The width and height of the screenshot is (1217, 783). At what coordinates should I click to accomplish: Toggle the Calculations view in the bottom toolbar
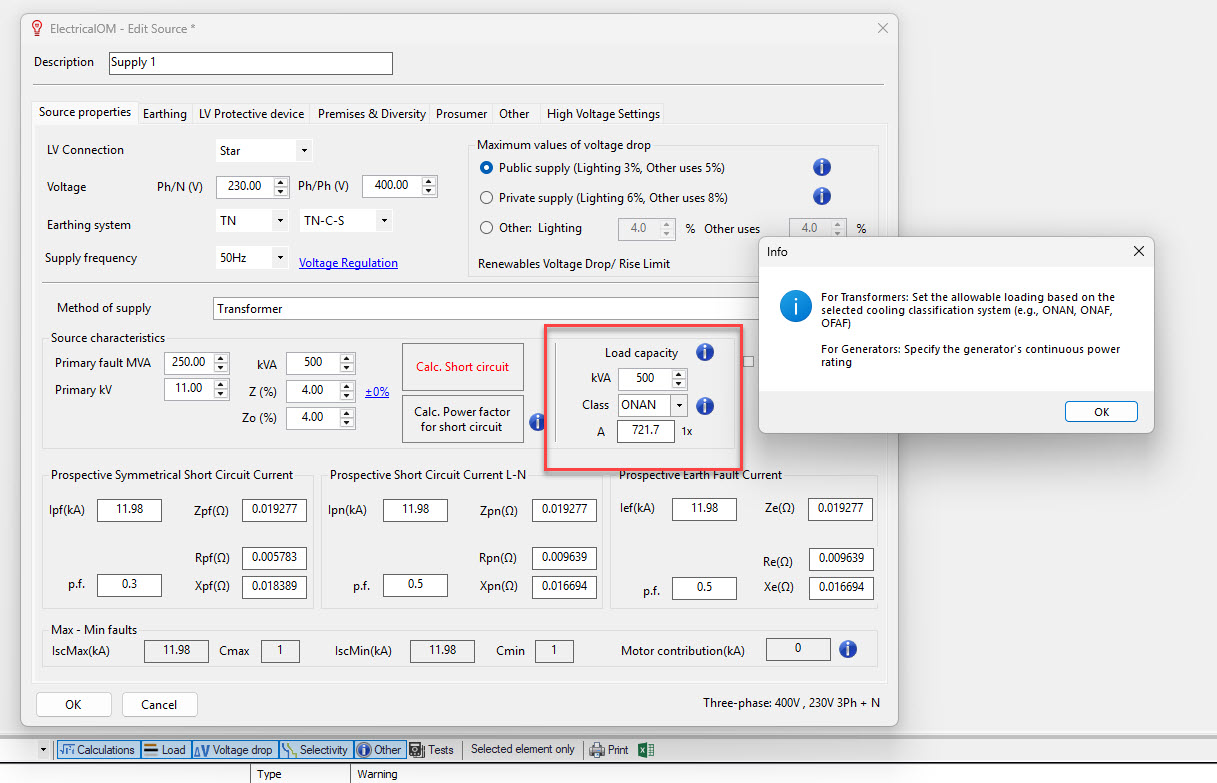98,749
